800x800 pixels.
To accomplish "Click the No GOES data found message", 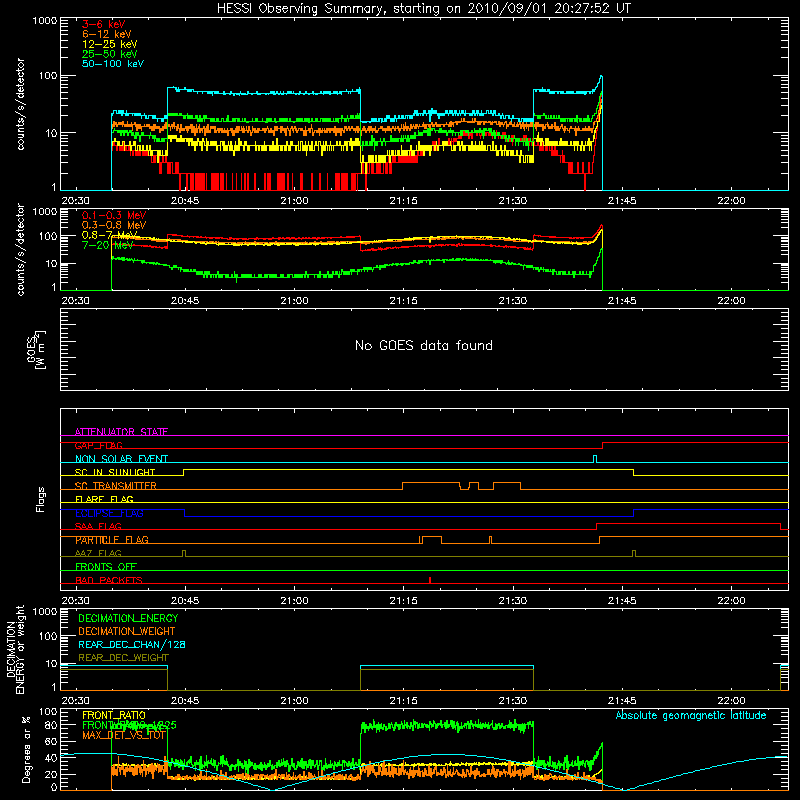I will (x=423, y=345).
